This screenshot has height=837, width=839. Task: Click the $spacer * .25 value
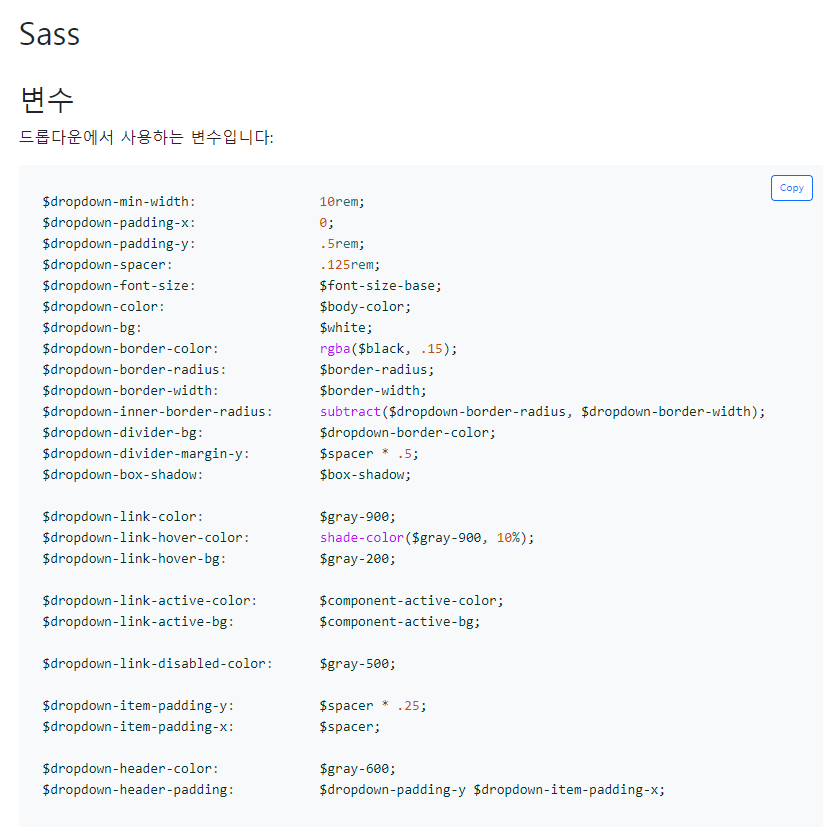point(372,705)
